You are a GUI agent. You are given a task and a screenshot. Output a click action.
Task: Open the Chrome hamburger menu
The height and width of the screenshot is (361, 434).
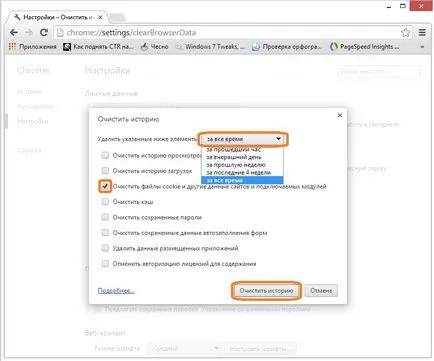coord(422,32)
